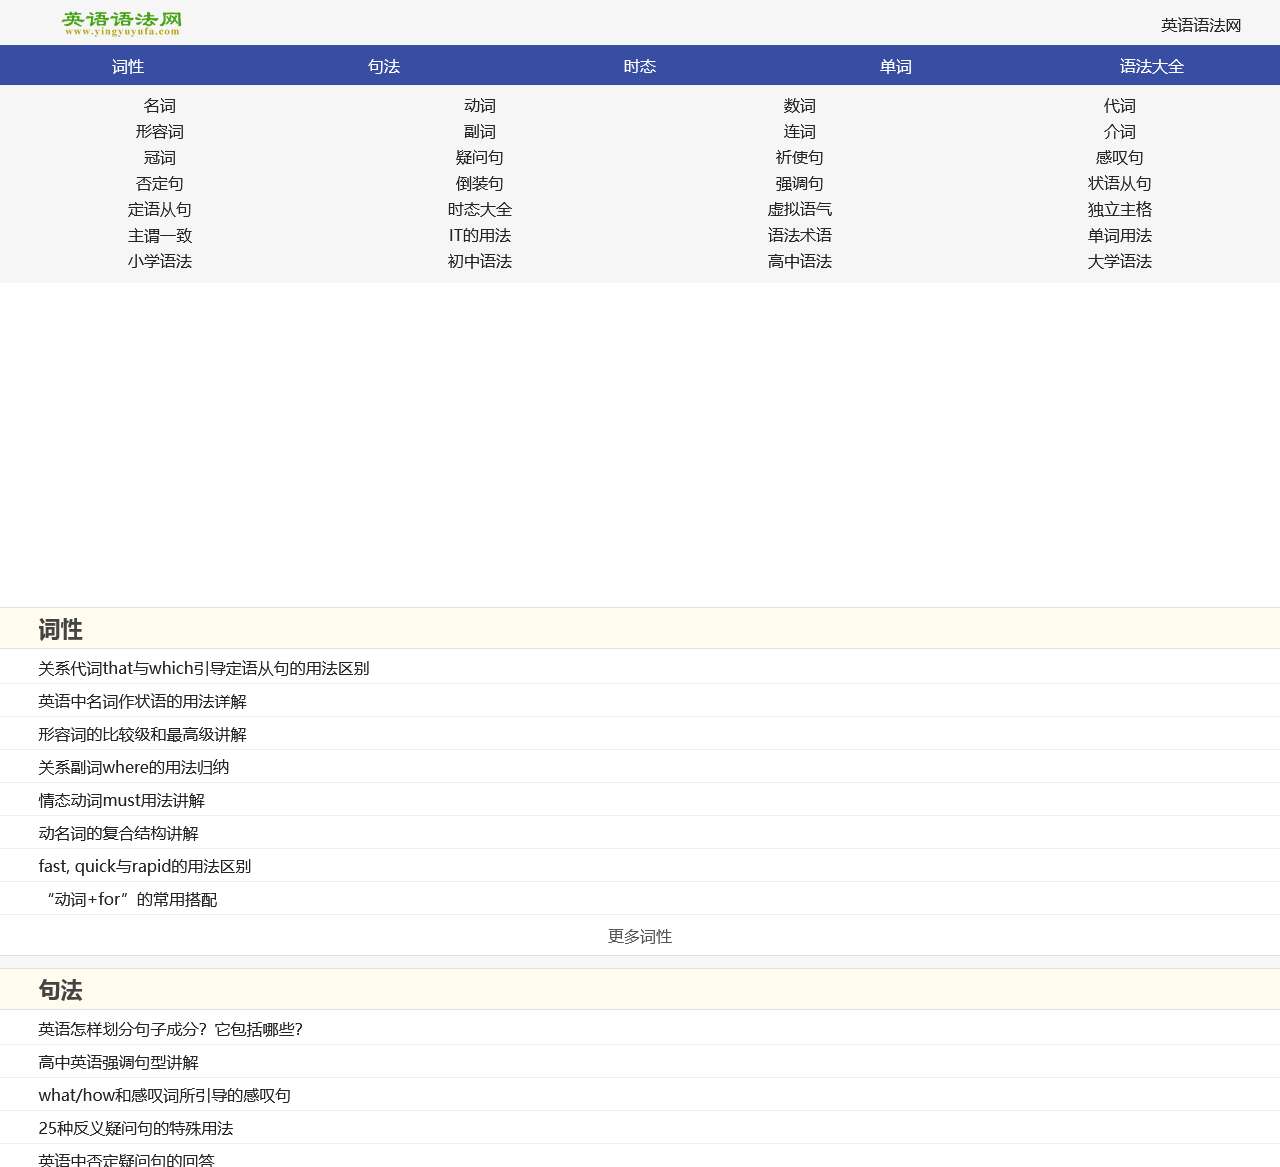Image resolution: width=1280 pixels, height=1167 pixels.
Task: Open the 名词 category link
Action: pyautogui.click(x=160, y=106)
